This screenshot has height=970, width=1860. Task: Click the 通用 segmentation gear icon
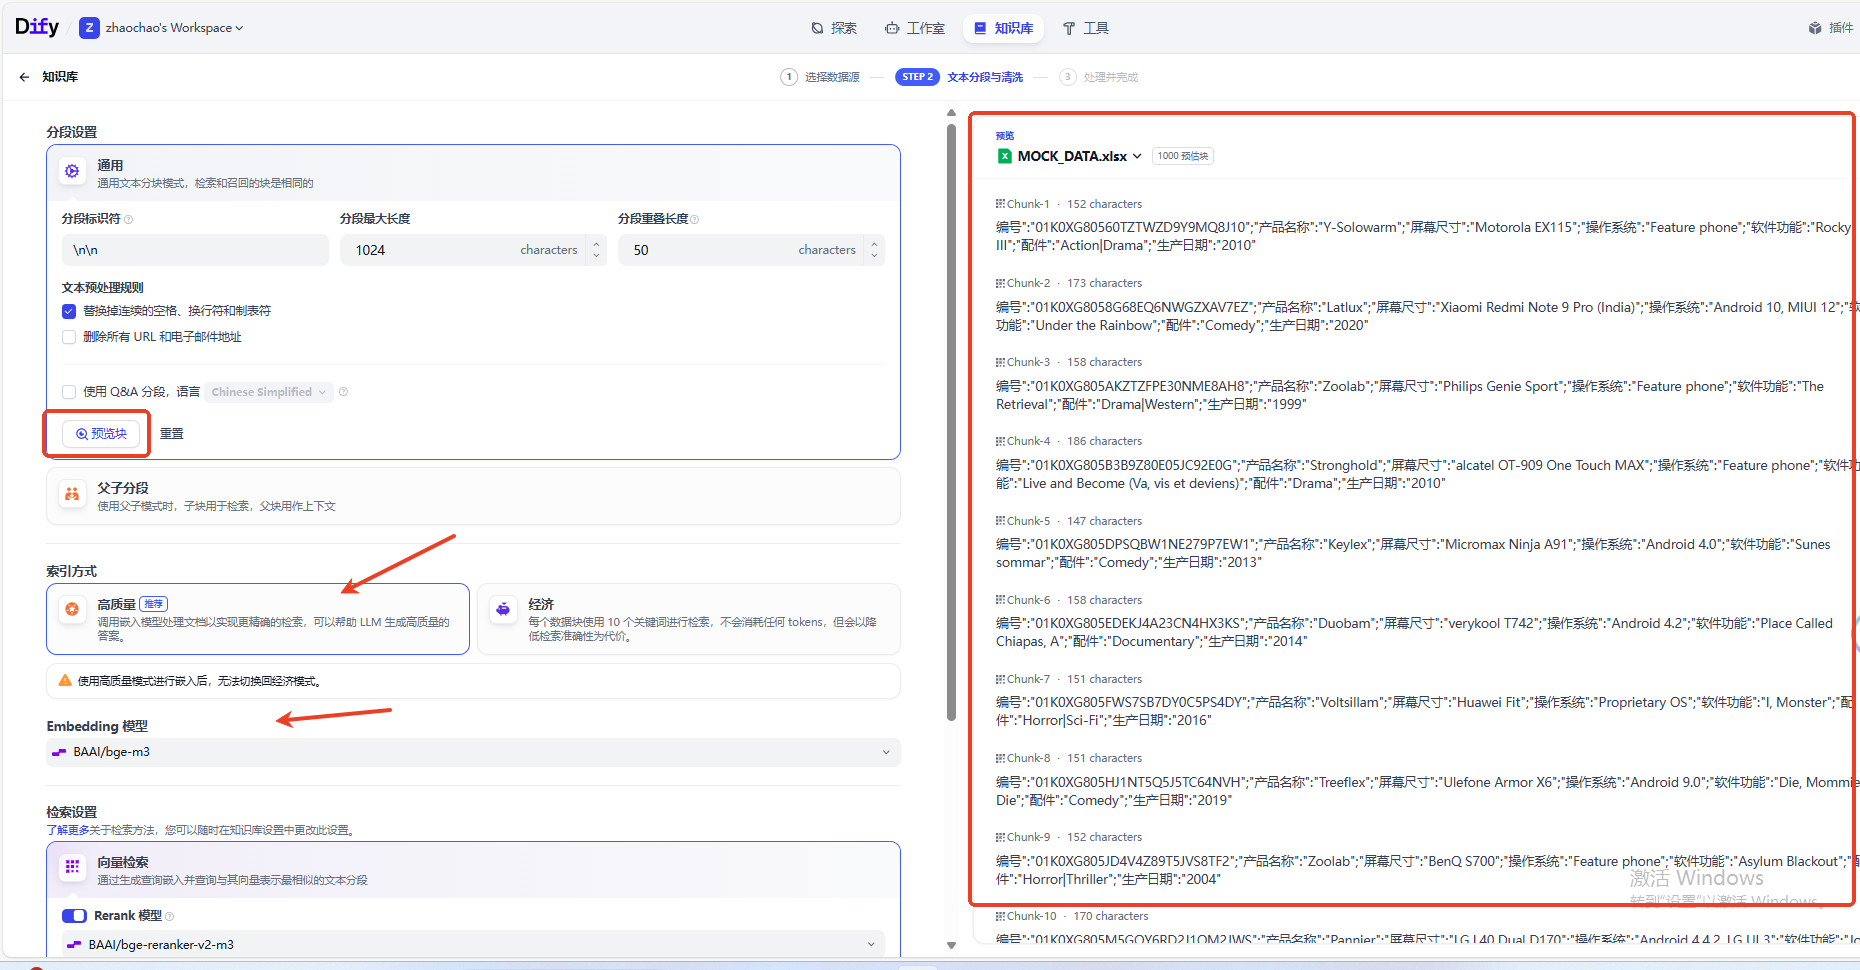(x=72, y=172)
